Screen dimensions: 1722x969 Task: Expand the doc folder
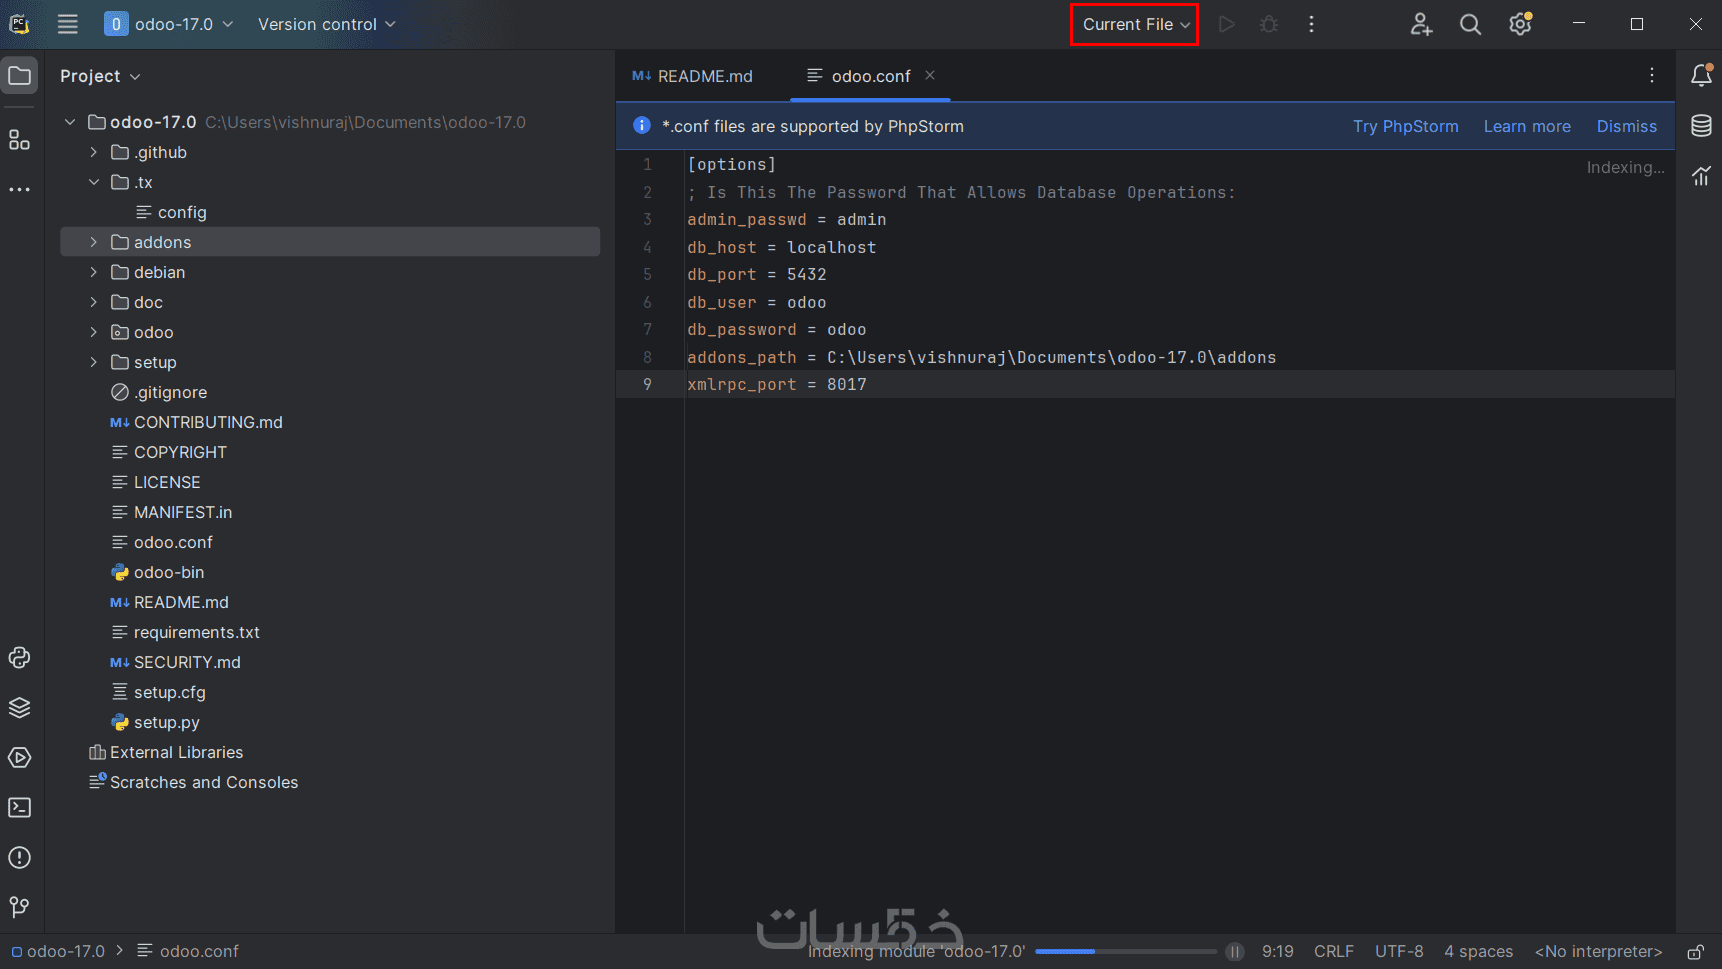click(94, 302)
